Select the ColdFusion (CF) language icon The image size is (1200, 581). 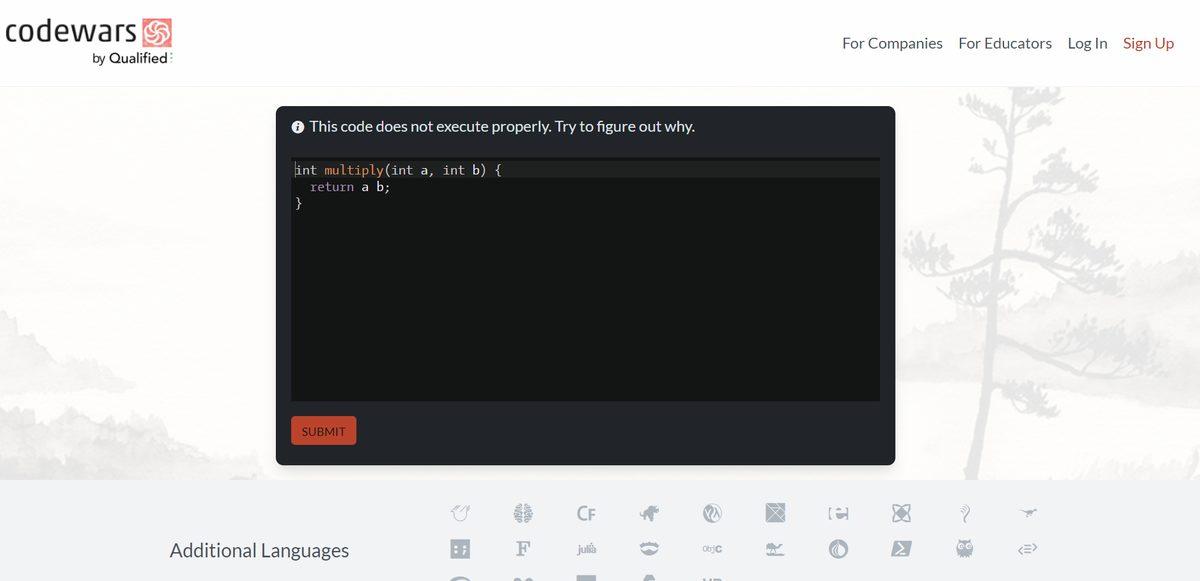point(586,513)
